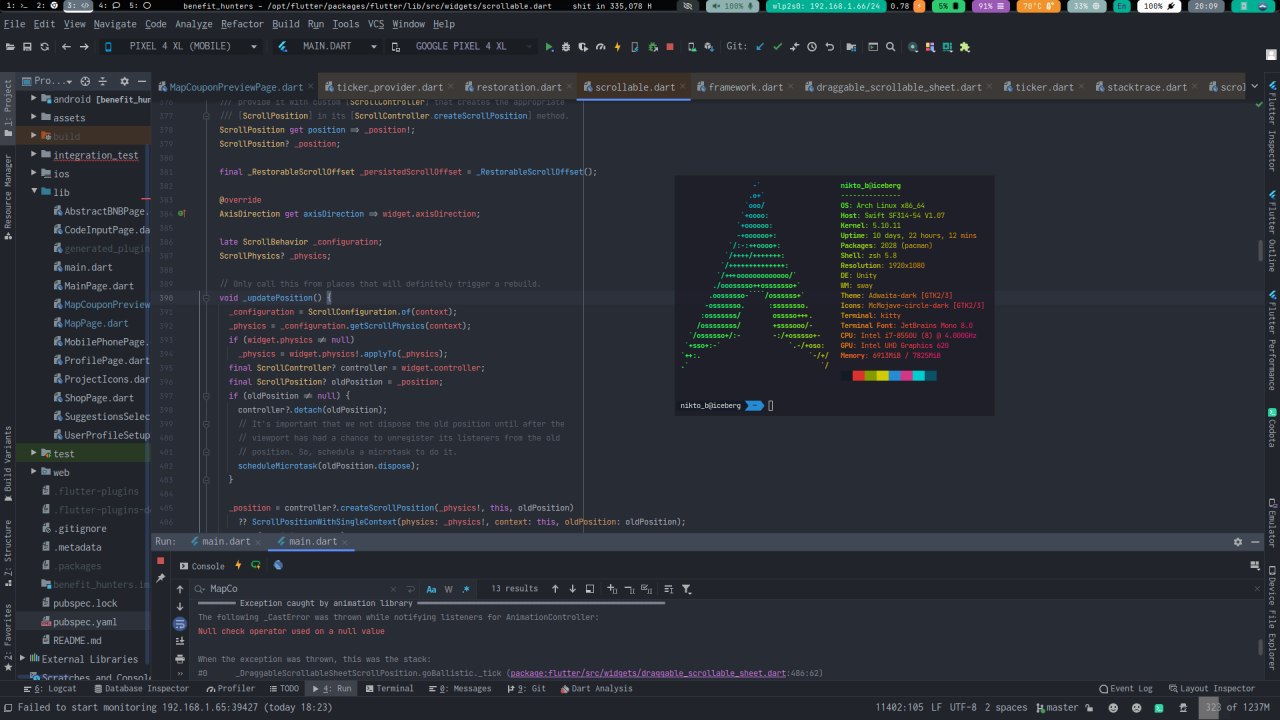Image resolution: width=1280 pixels, height=720 pixels.
Task: Stop run process in Run panel
Action: [x=160, y=561]
